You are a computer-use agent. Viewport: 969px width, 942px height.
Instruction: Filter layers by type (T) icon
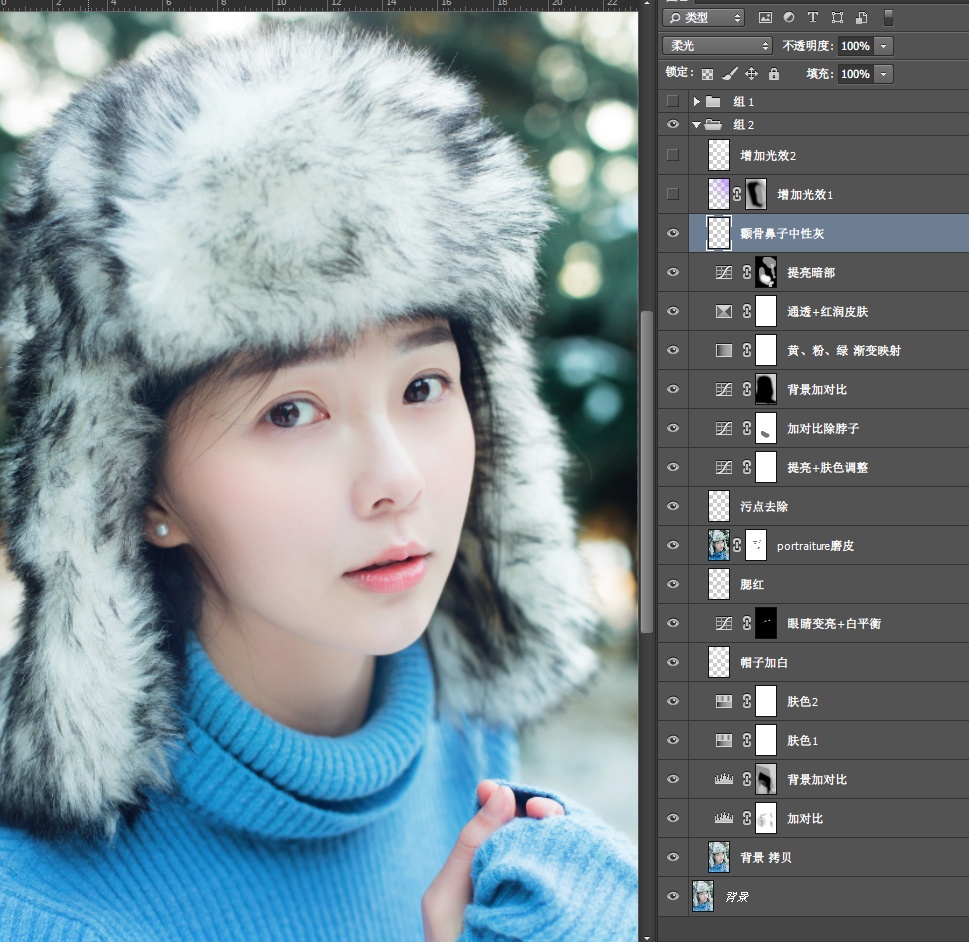pos(813,17)
